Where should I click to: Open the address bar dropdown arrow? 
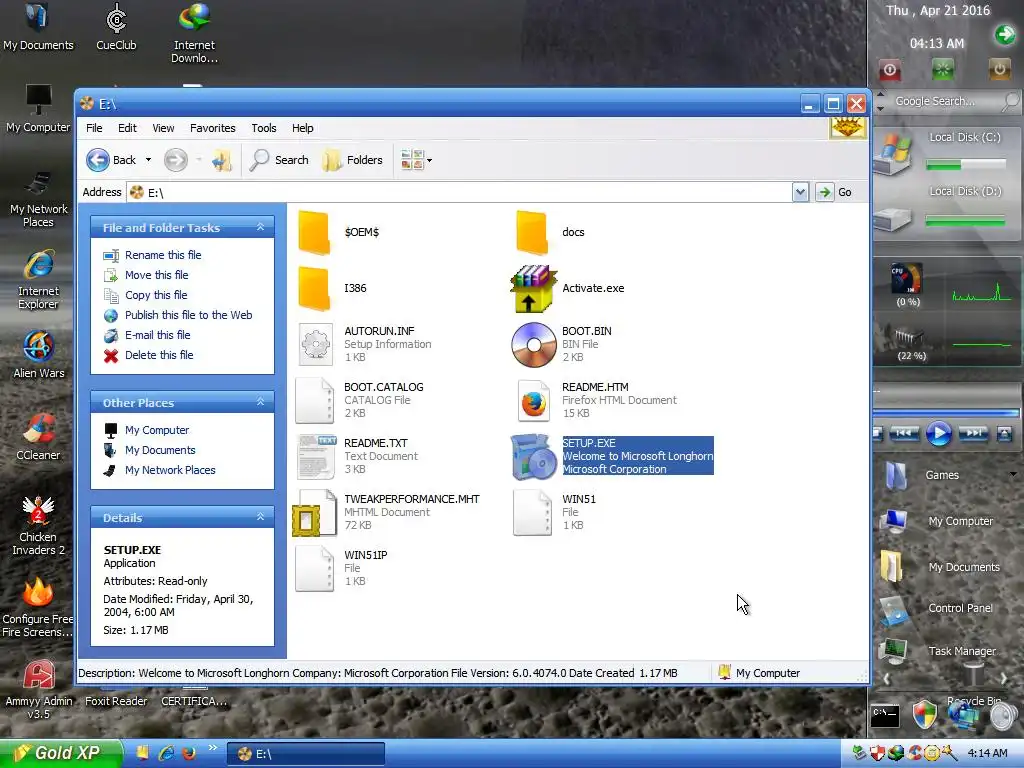tap(801, 192)
